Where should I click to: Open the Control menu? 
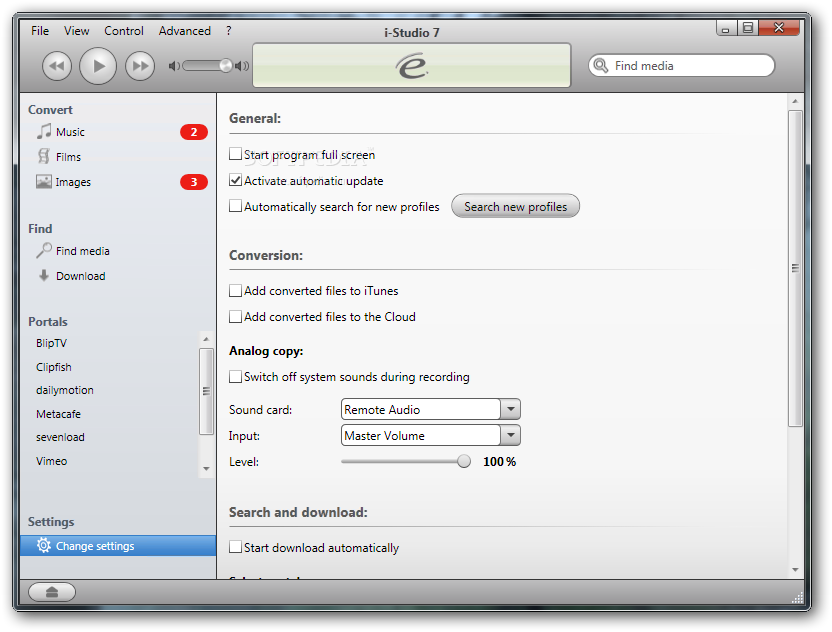[x=124, y=31]
